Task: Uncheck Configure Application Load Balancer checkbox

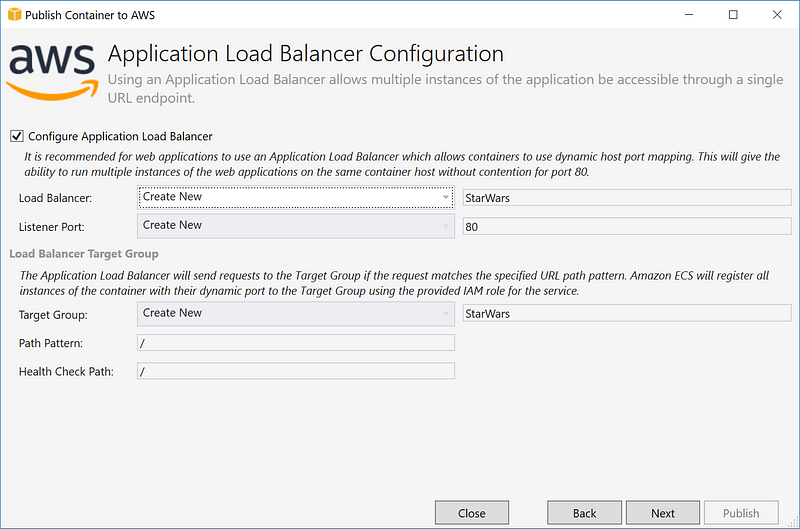Action: pos(17,136)
